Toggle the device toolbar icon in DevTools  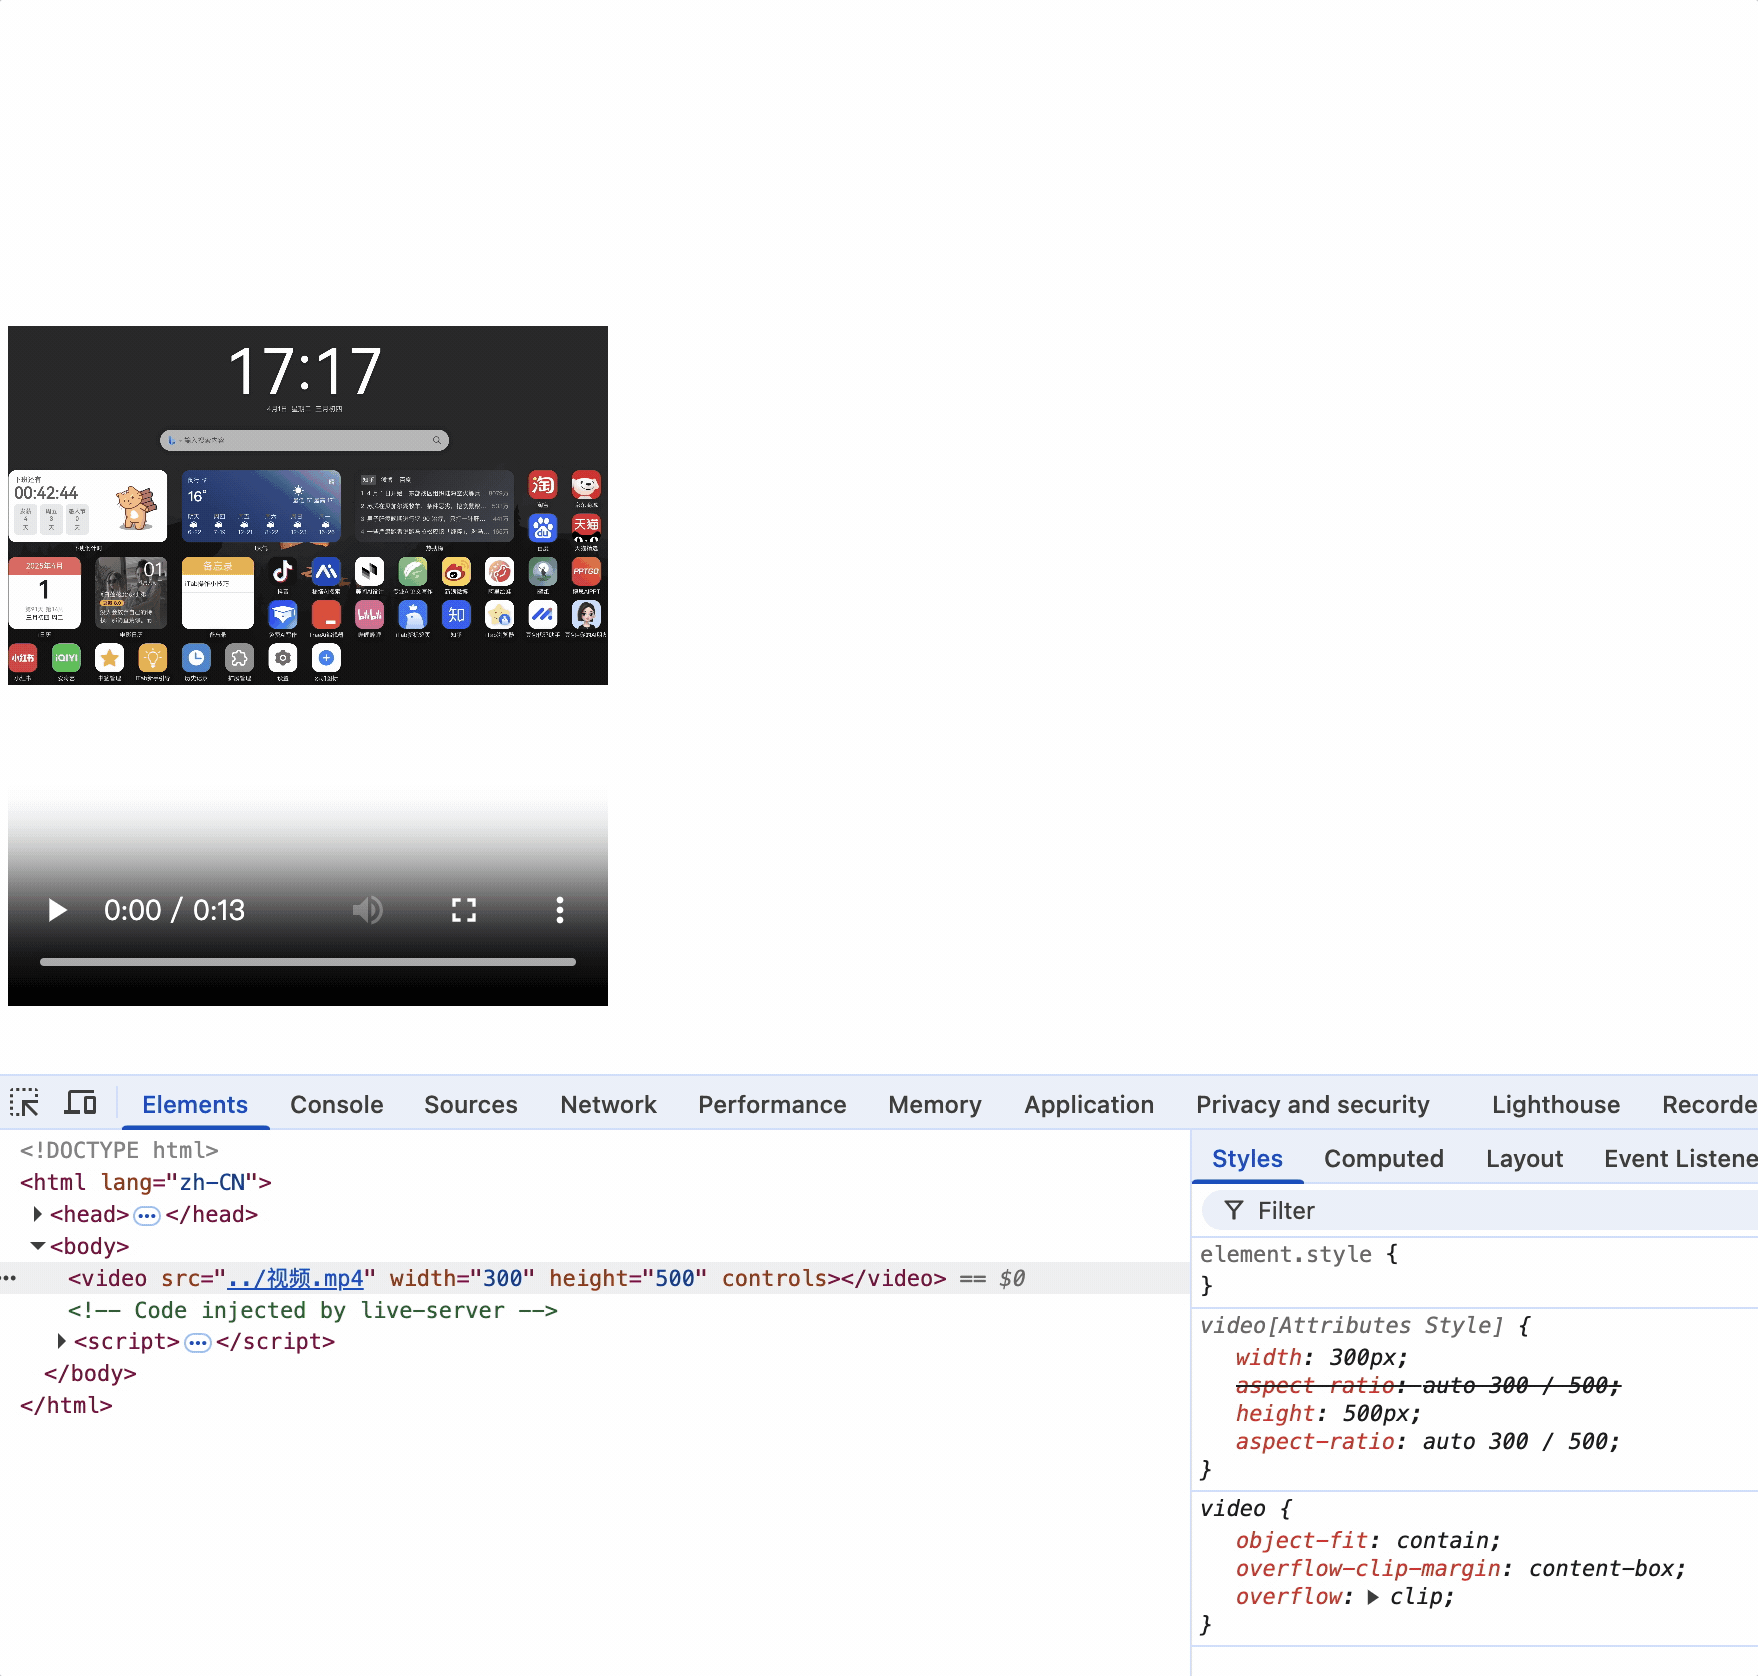[x=80, y=1103]
